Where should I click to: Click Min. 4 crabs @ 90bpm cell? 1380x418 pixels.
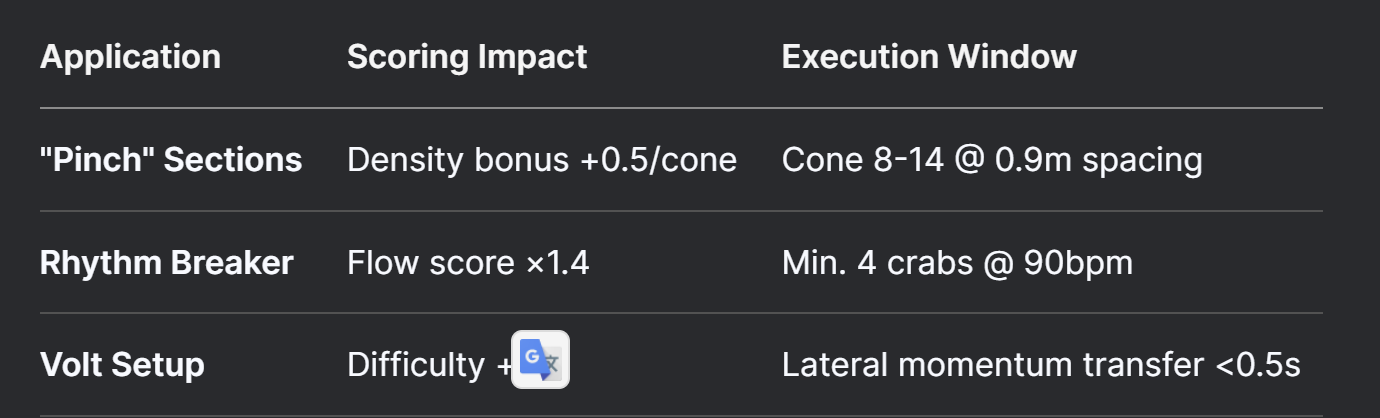click(x=957, y=263)
